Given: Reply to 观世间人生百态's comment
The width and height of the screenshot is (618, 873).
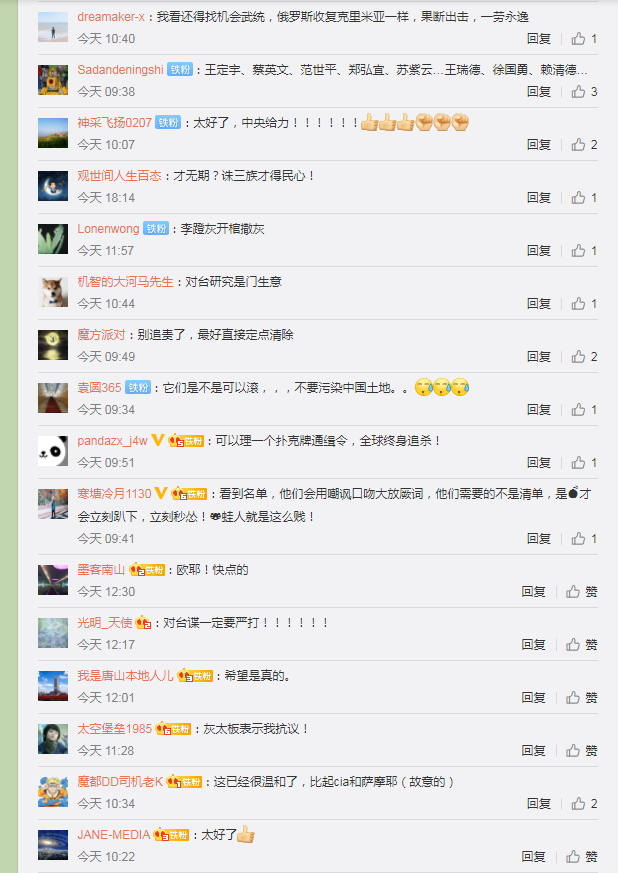Looking at the screenshot, I should pos(538,198).
